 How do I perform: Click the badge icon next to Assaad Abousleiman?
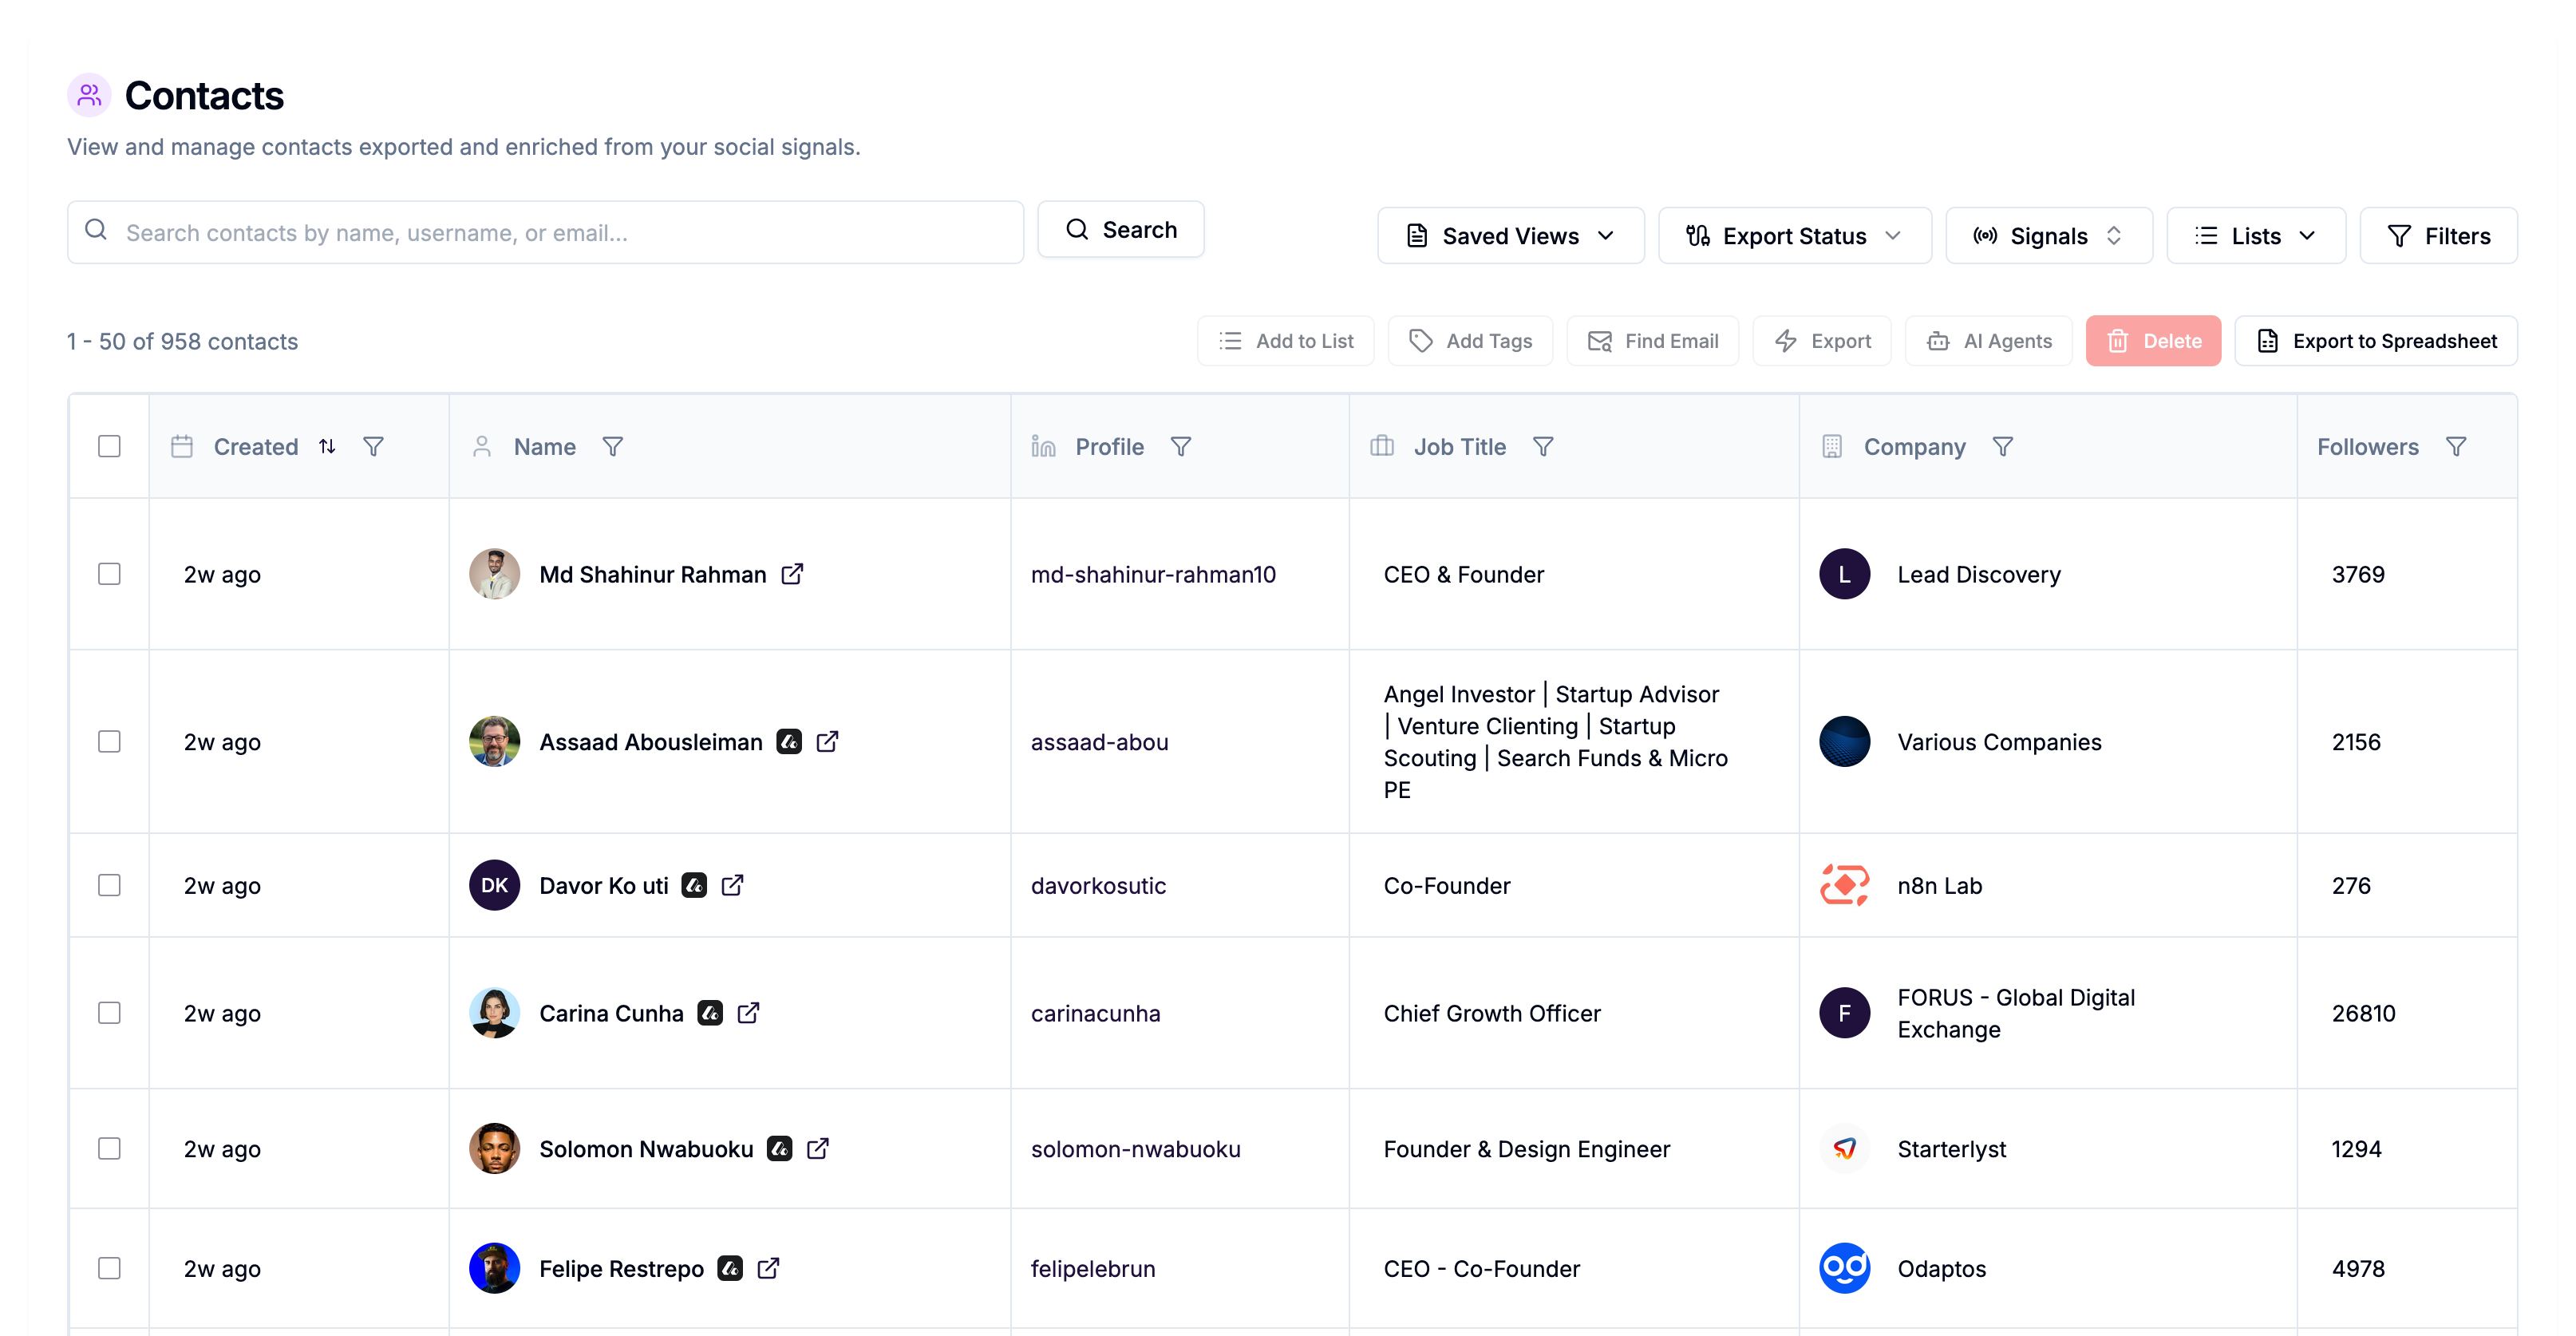click(789, 742)
